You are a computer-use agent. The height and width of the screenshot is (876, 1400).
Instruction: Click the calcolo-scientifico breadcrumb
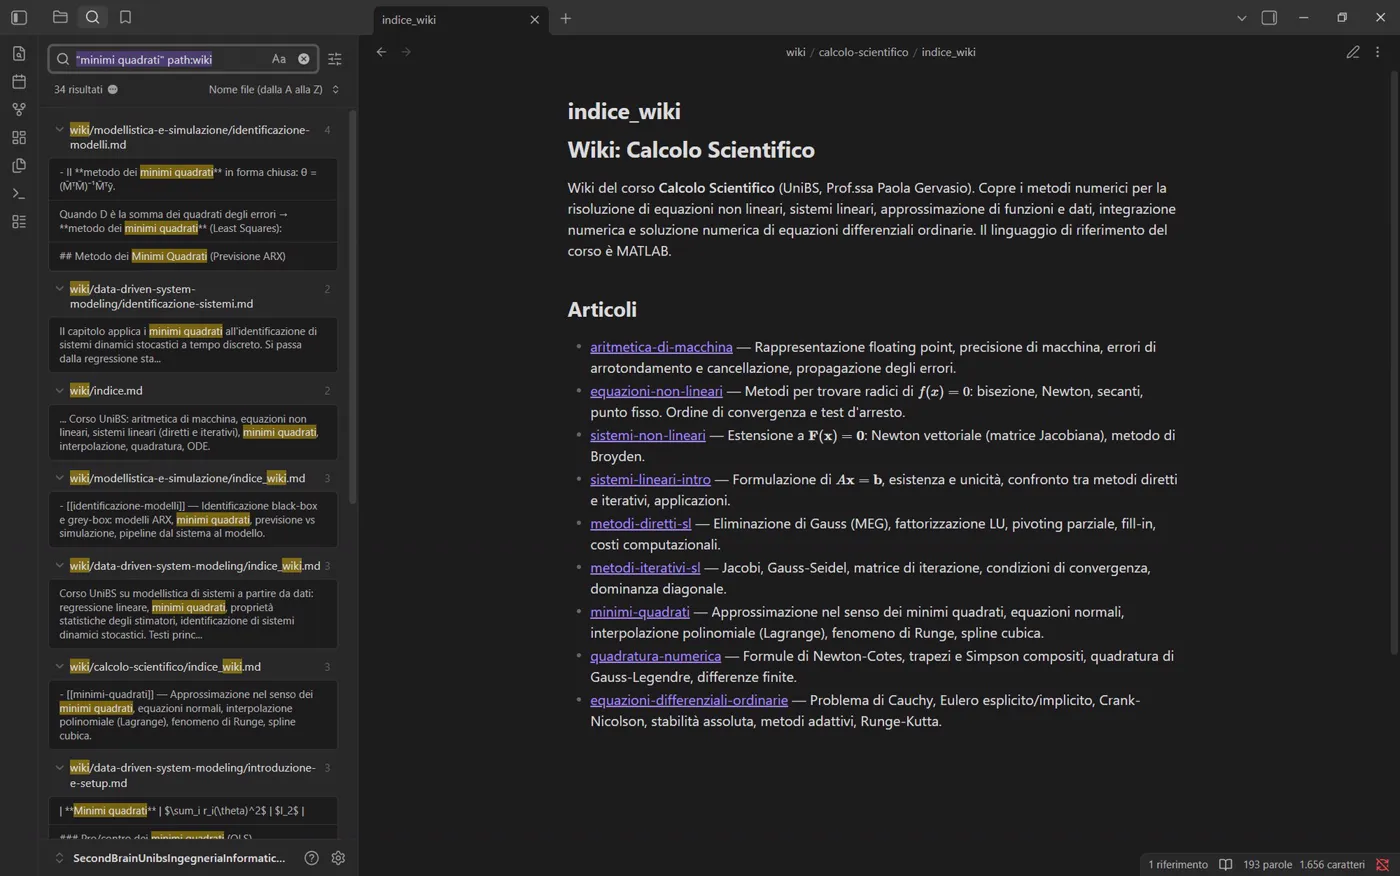click(863, 52)
